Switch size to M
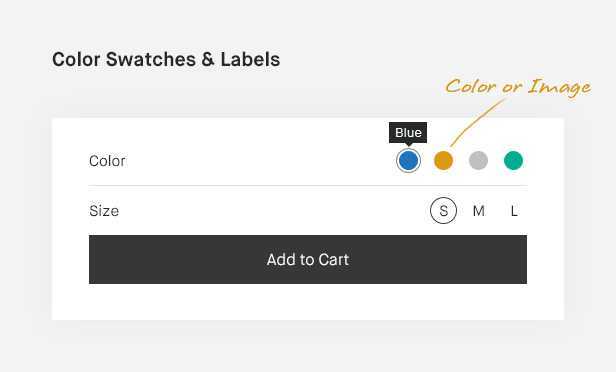This screenshot has width=616, height=372. pyautogui.click(x=478, y=211)
